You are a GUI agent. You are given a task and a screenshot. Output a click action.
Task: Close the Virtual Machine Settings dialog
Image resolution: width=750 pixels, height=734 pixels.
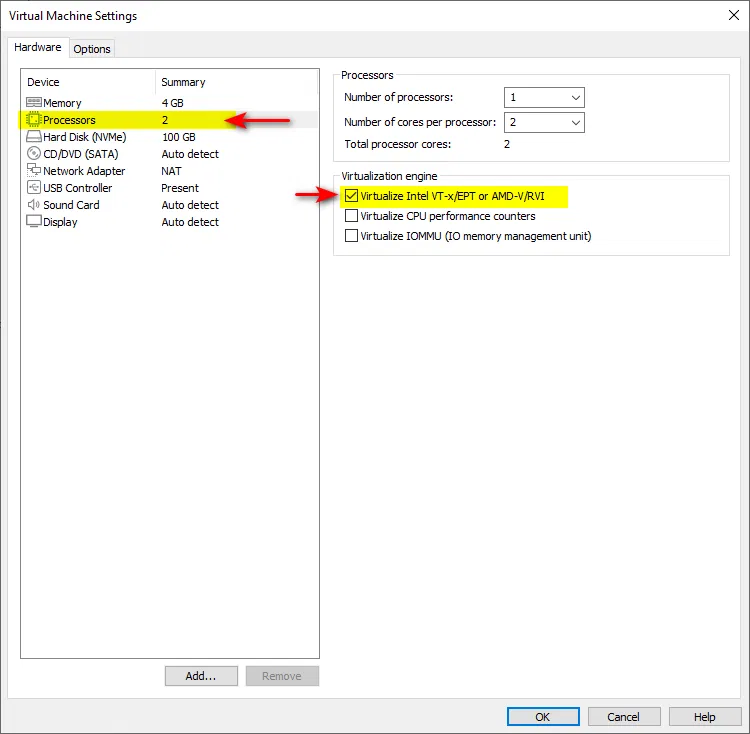(x=734, y=15)
